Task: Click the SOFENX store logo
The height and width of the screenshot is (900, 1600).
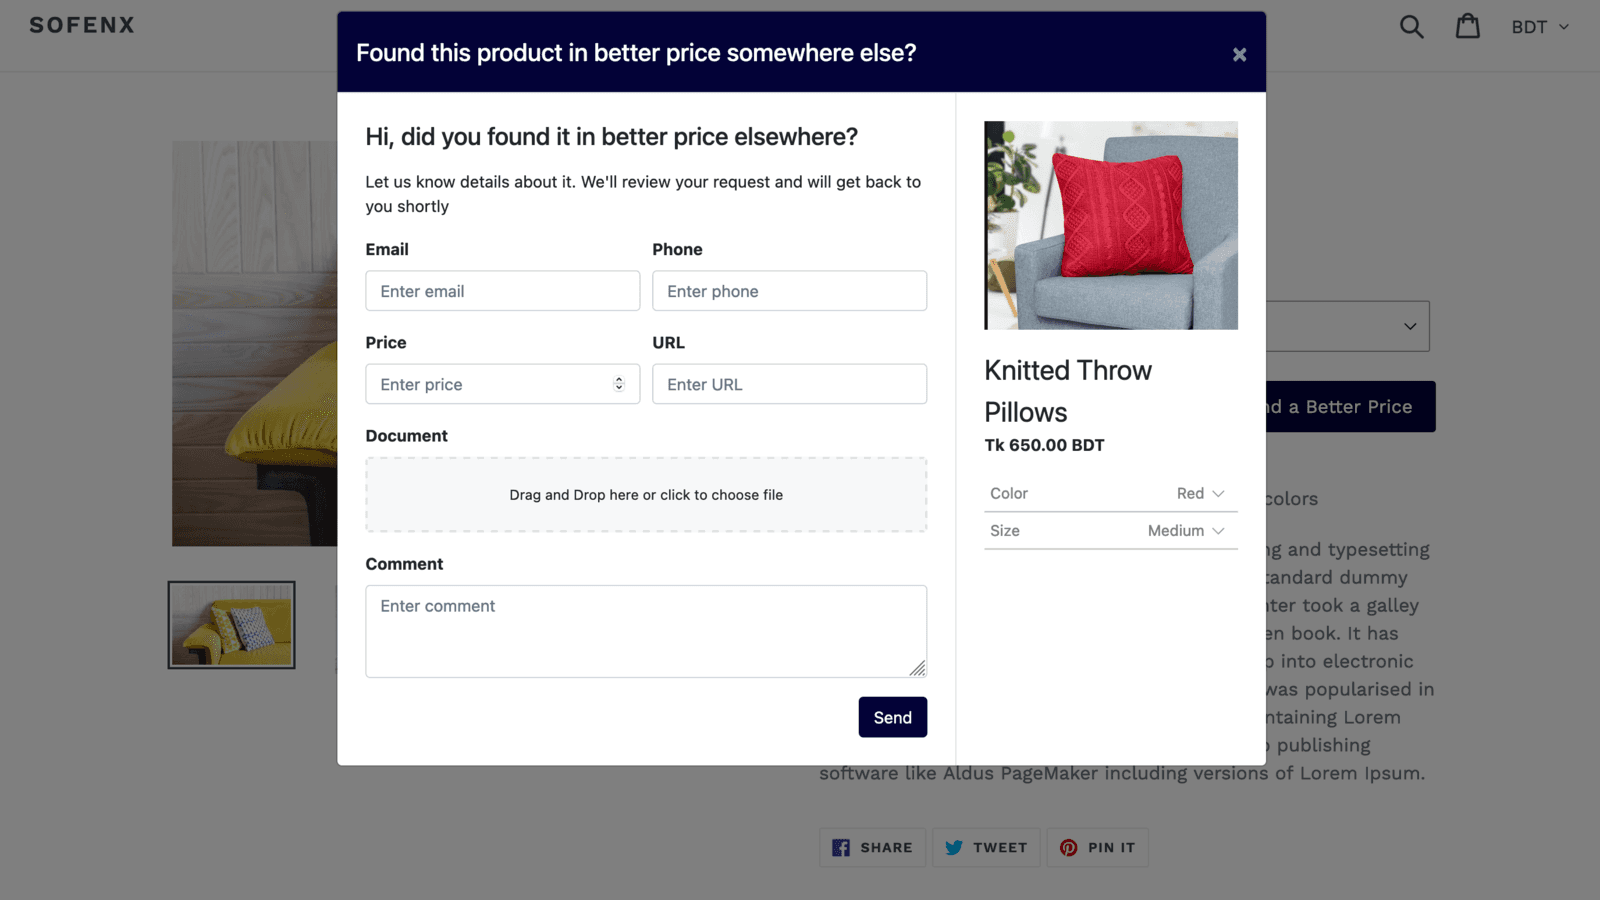Action: pos(82,25)
